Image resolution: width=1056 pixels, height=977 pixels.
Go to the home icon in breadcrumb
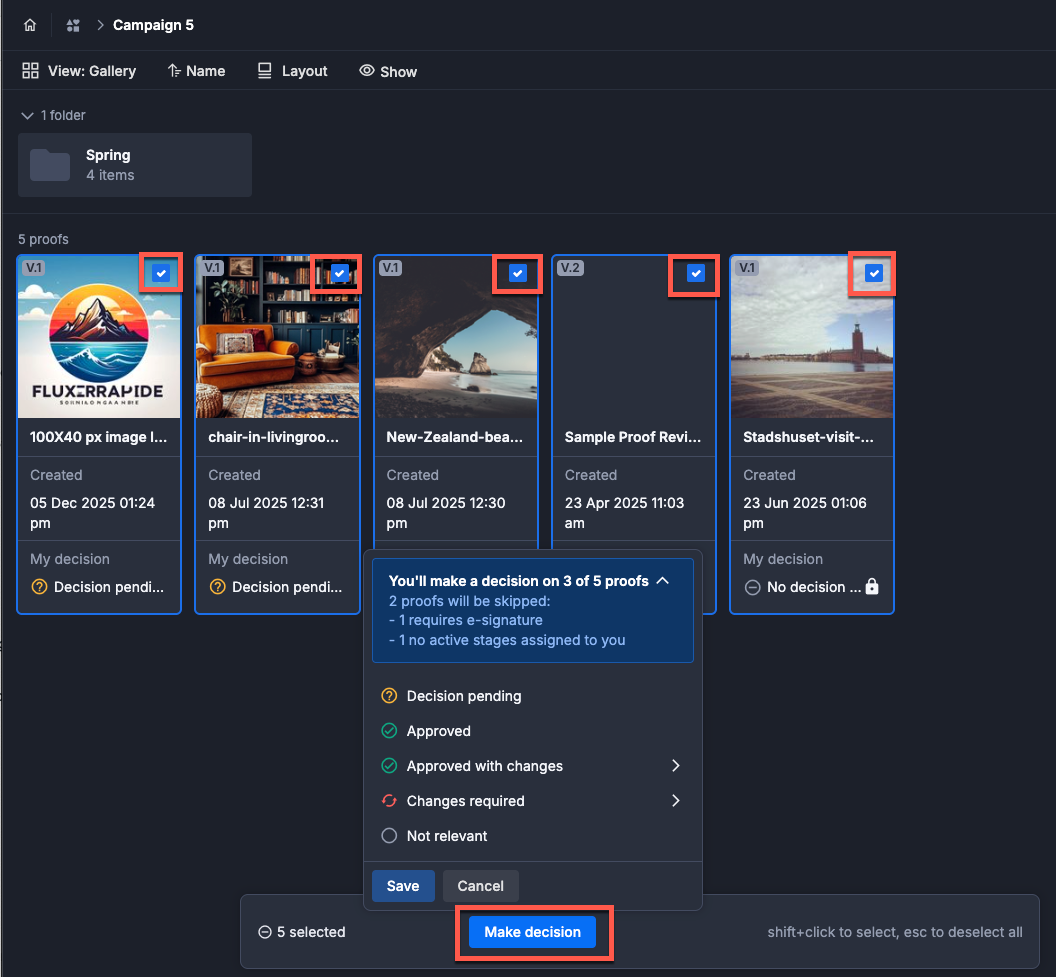(x=30, y=25)
